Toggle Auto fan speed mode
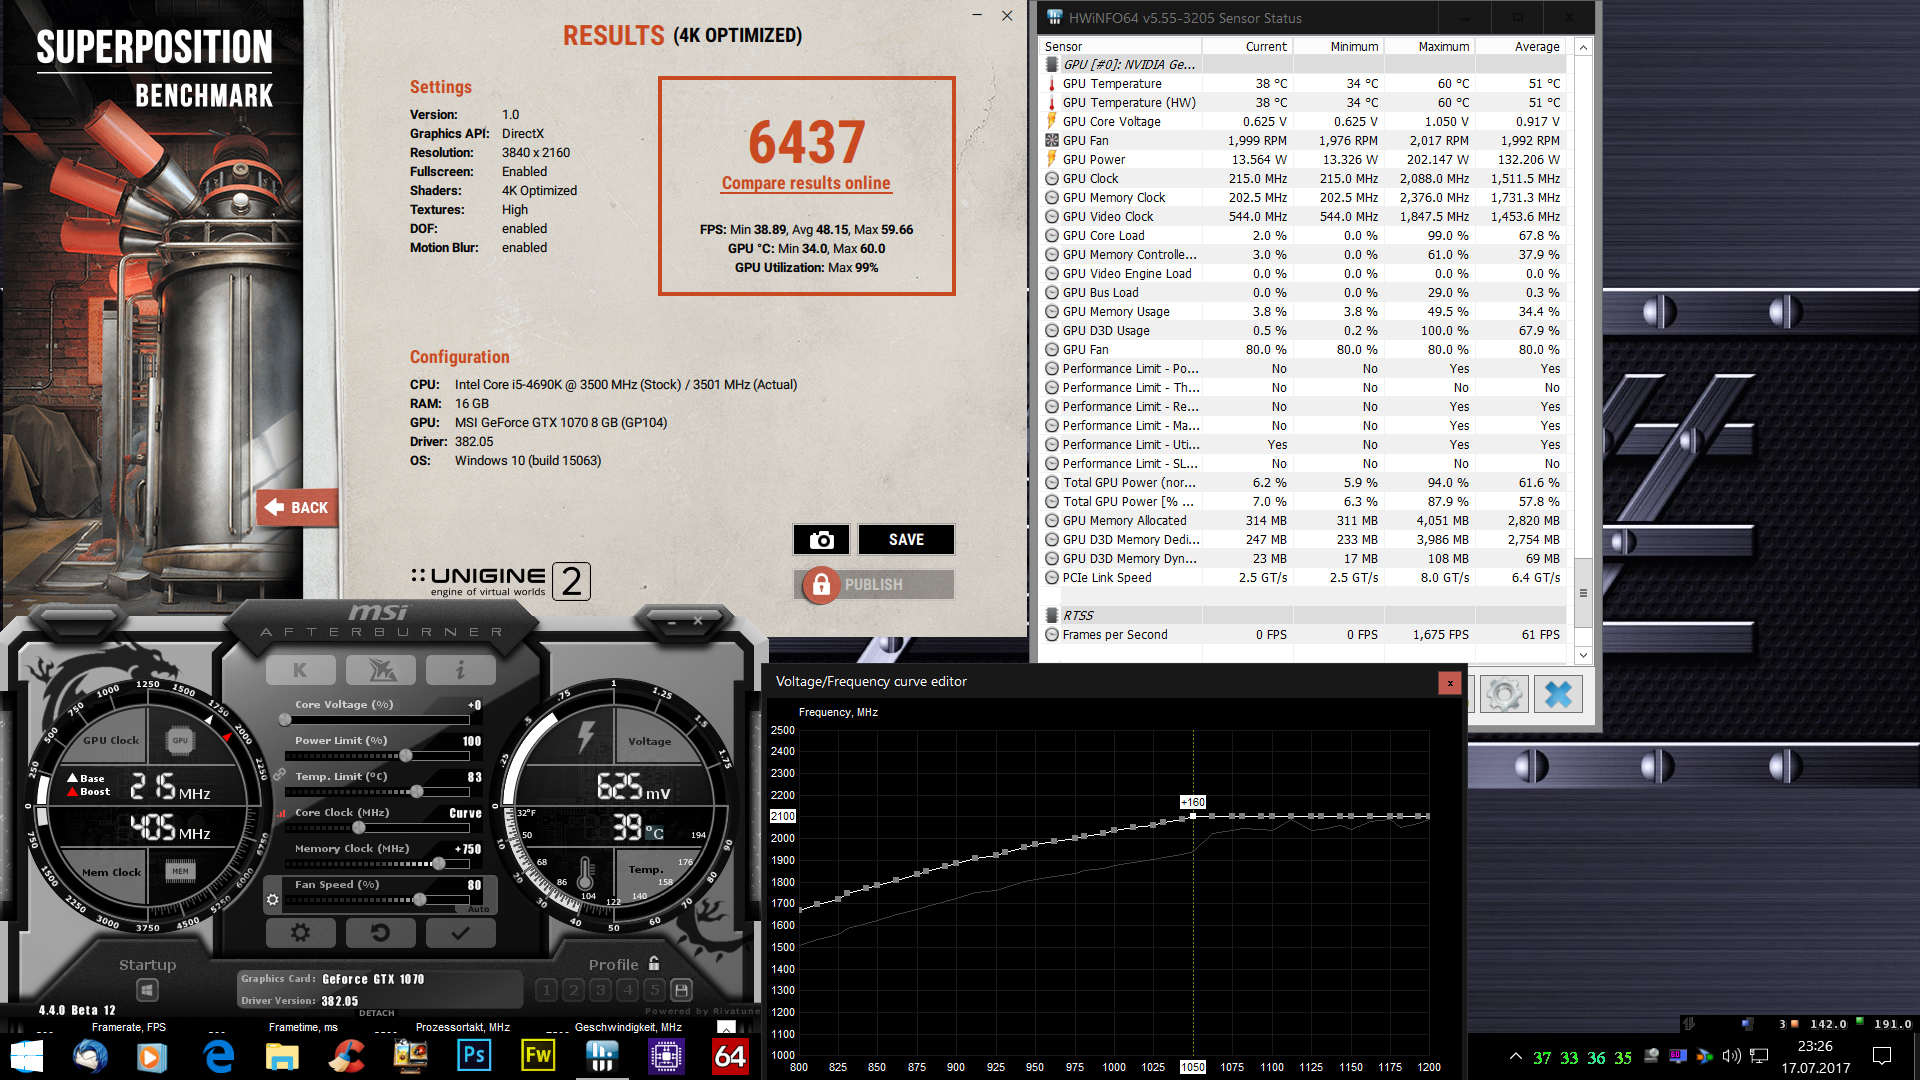1920x1080 pixels. (478, 909)
